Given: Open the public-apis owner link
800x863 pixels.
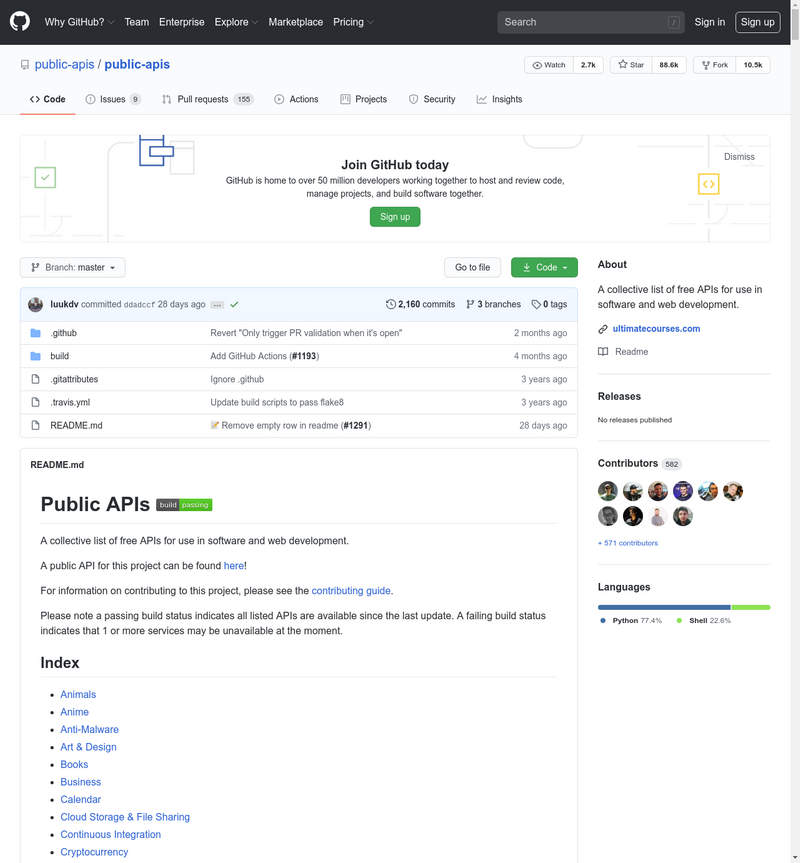Looking at the screenshot, I should coord(64,64).
